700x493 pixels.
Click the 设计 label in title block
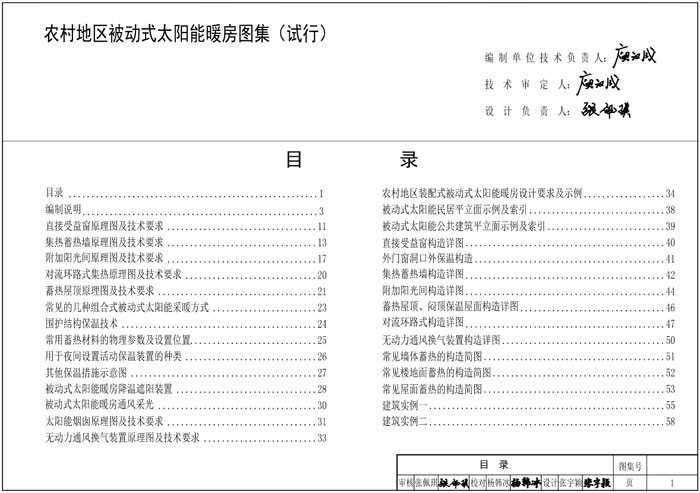(x=550, y=482)
